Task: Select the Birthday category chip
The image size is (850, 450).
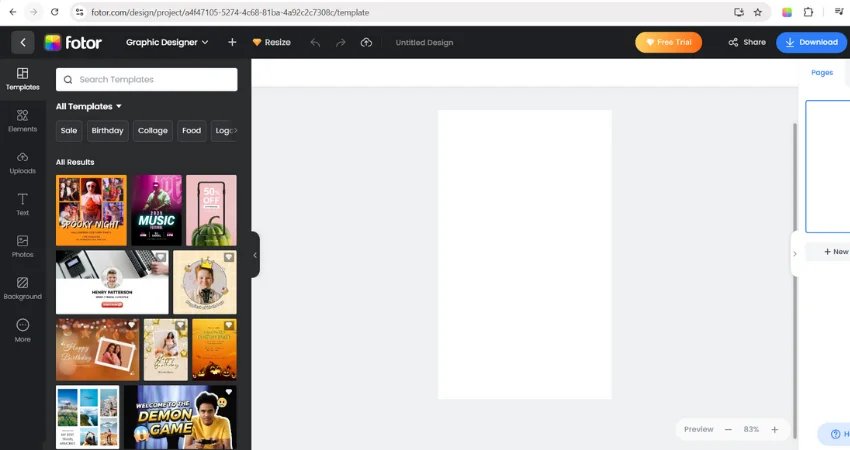Action: [x=107, y=131]
